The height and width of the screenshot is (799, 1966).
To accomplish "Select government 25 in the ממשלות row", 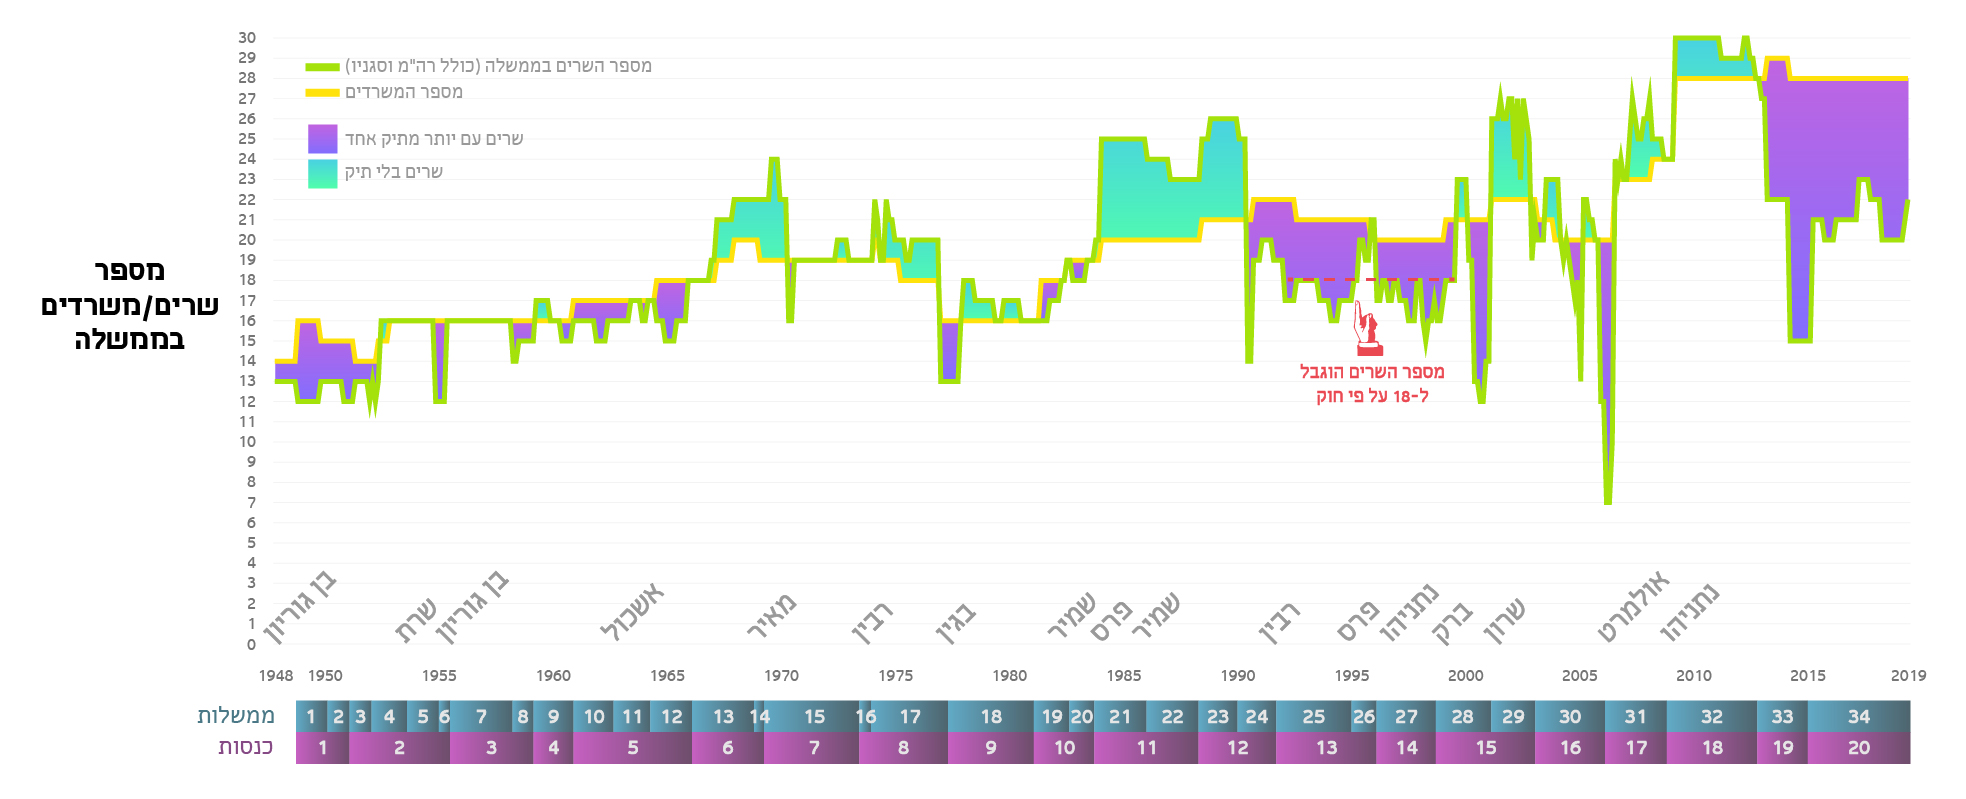I will pos(1313,716).
